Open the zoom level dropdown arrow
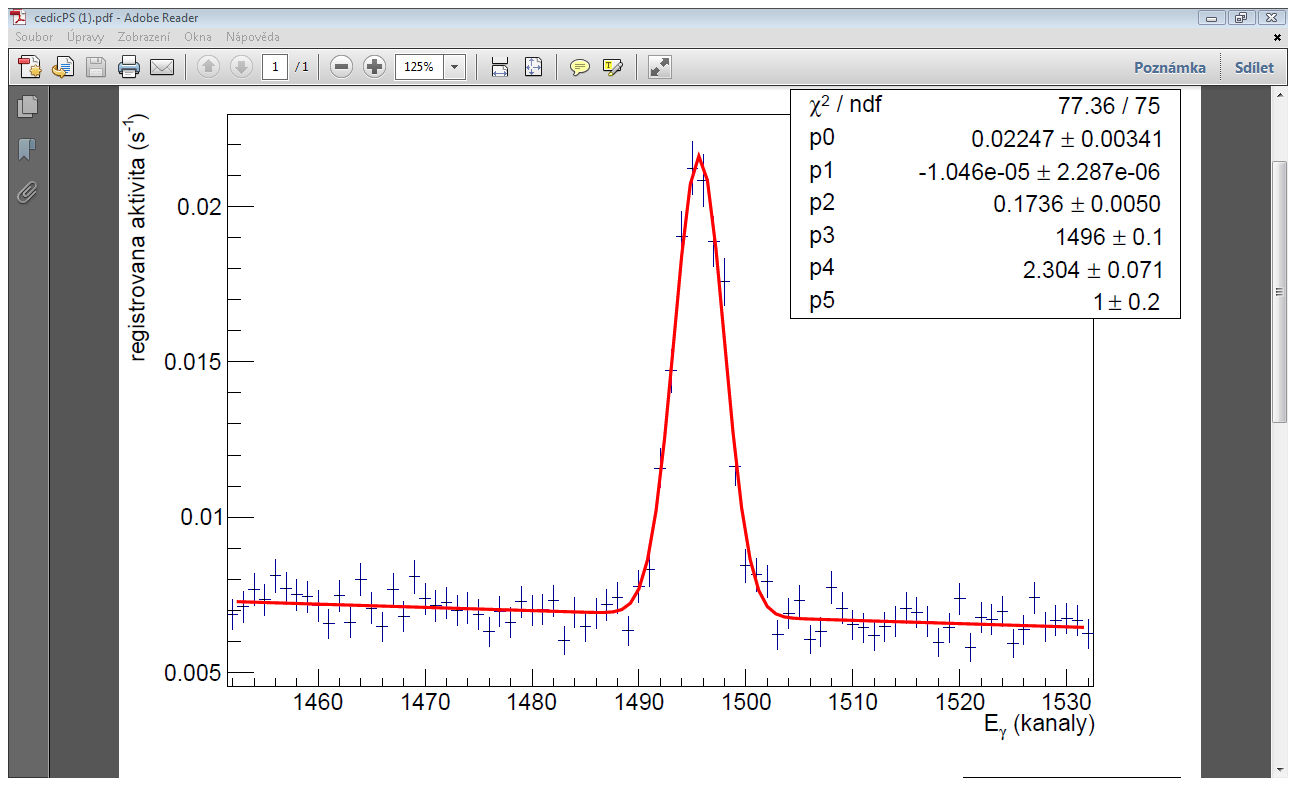This screenshot has width=1296, height=786. point(455,67)
